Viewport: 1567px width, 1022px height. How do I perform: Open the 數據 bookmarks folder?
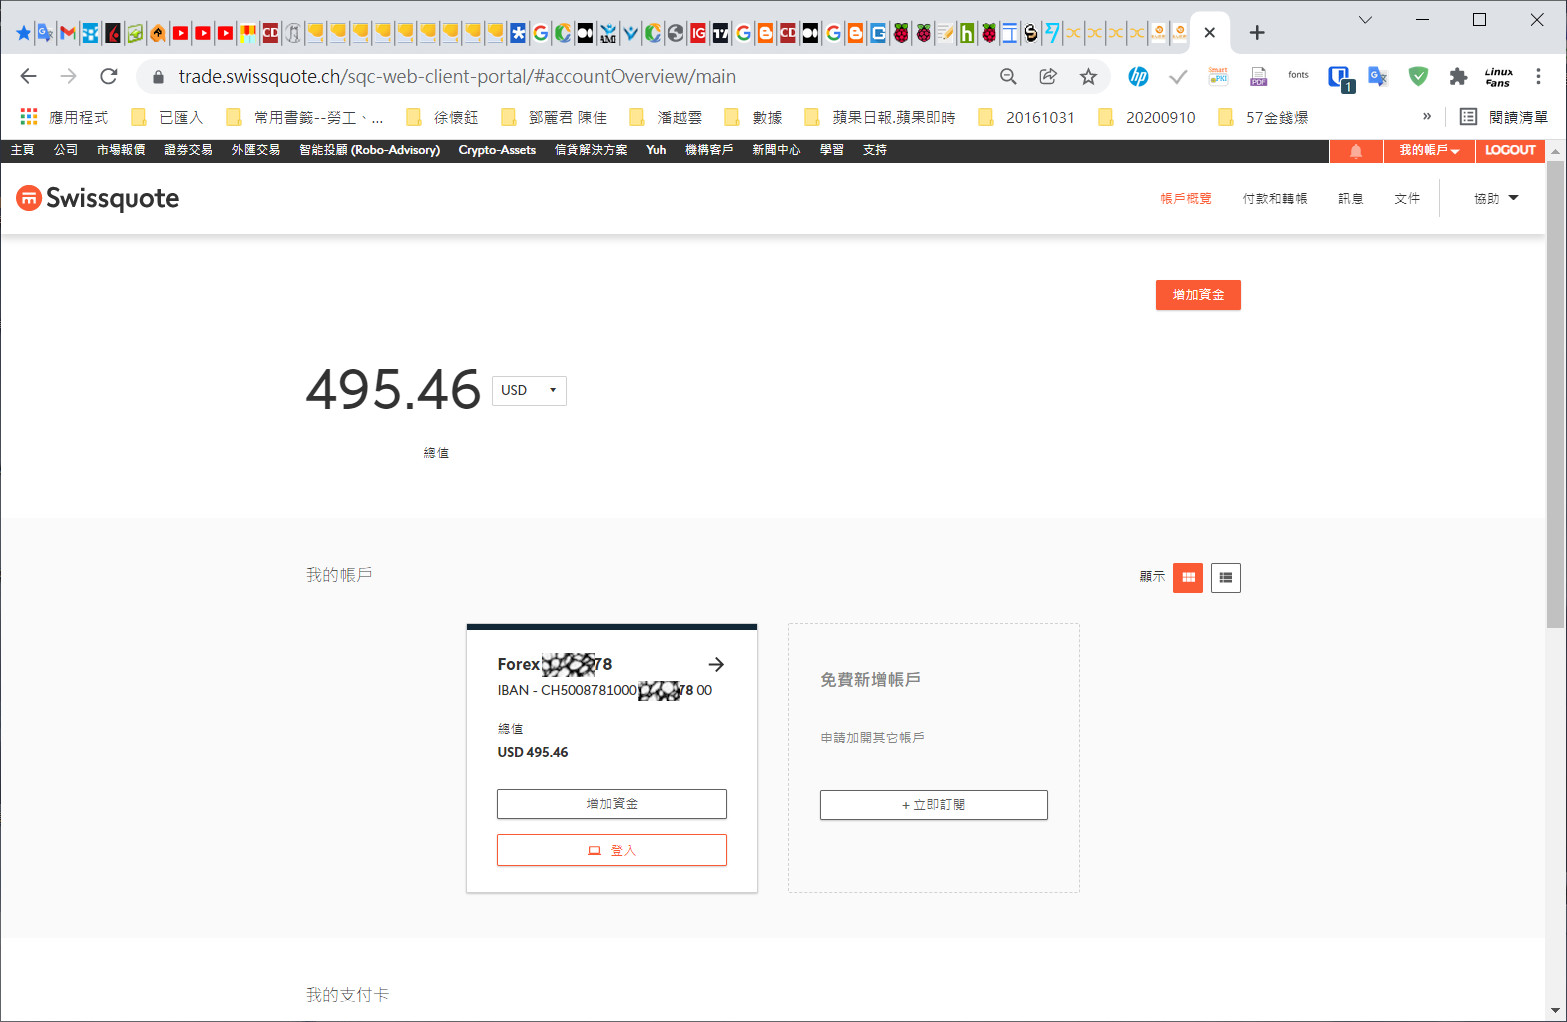click(x=754, y=117)
